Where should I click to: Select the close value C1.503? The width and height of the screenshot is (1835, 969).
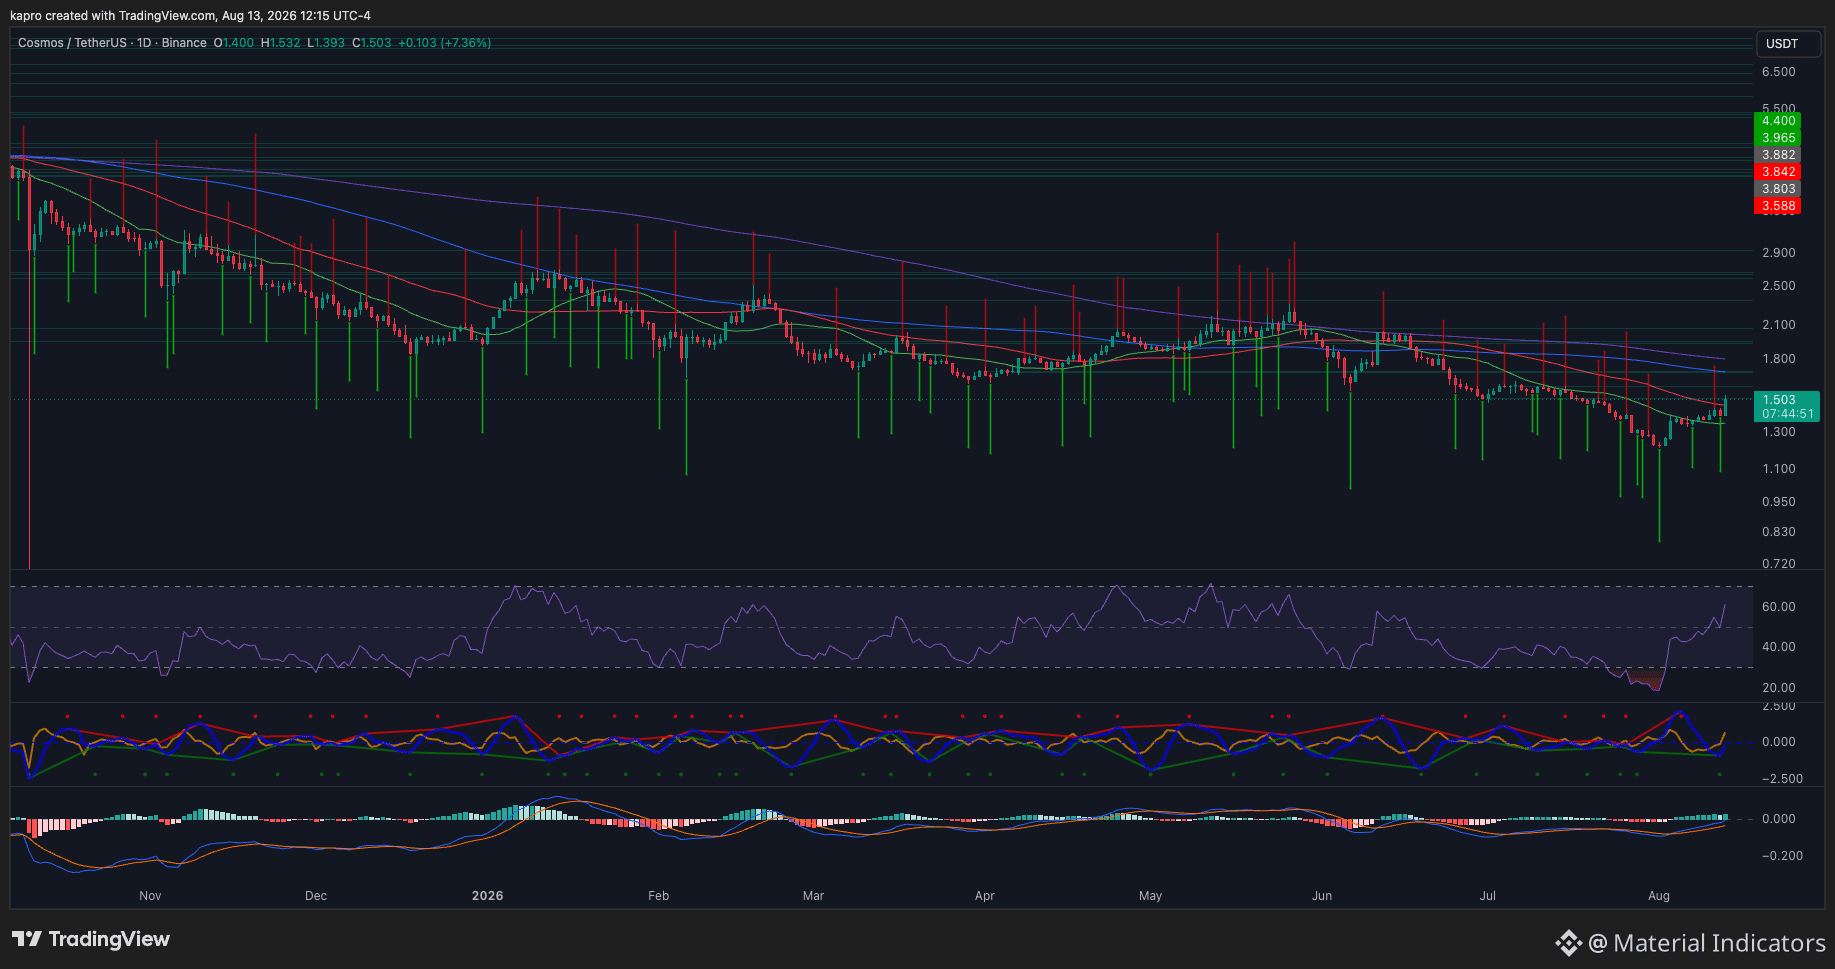pos(372,43)
